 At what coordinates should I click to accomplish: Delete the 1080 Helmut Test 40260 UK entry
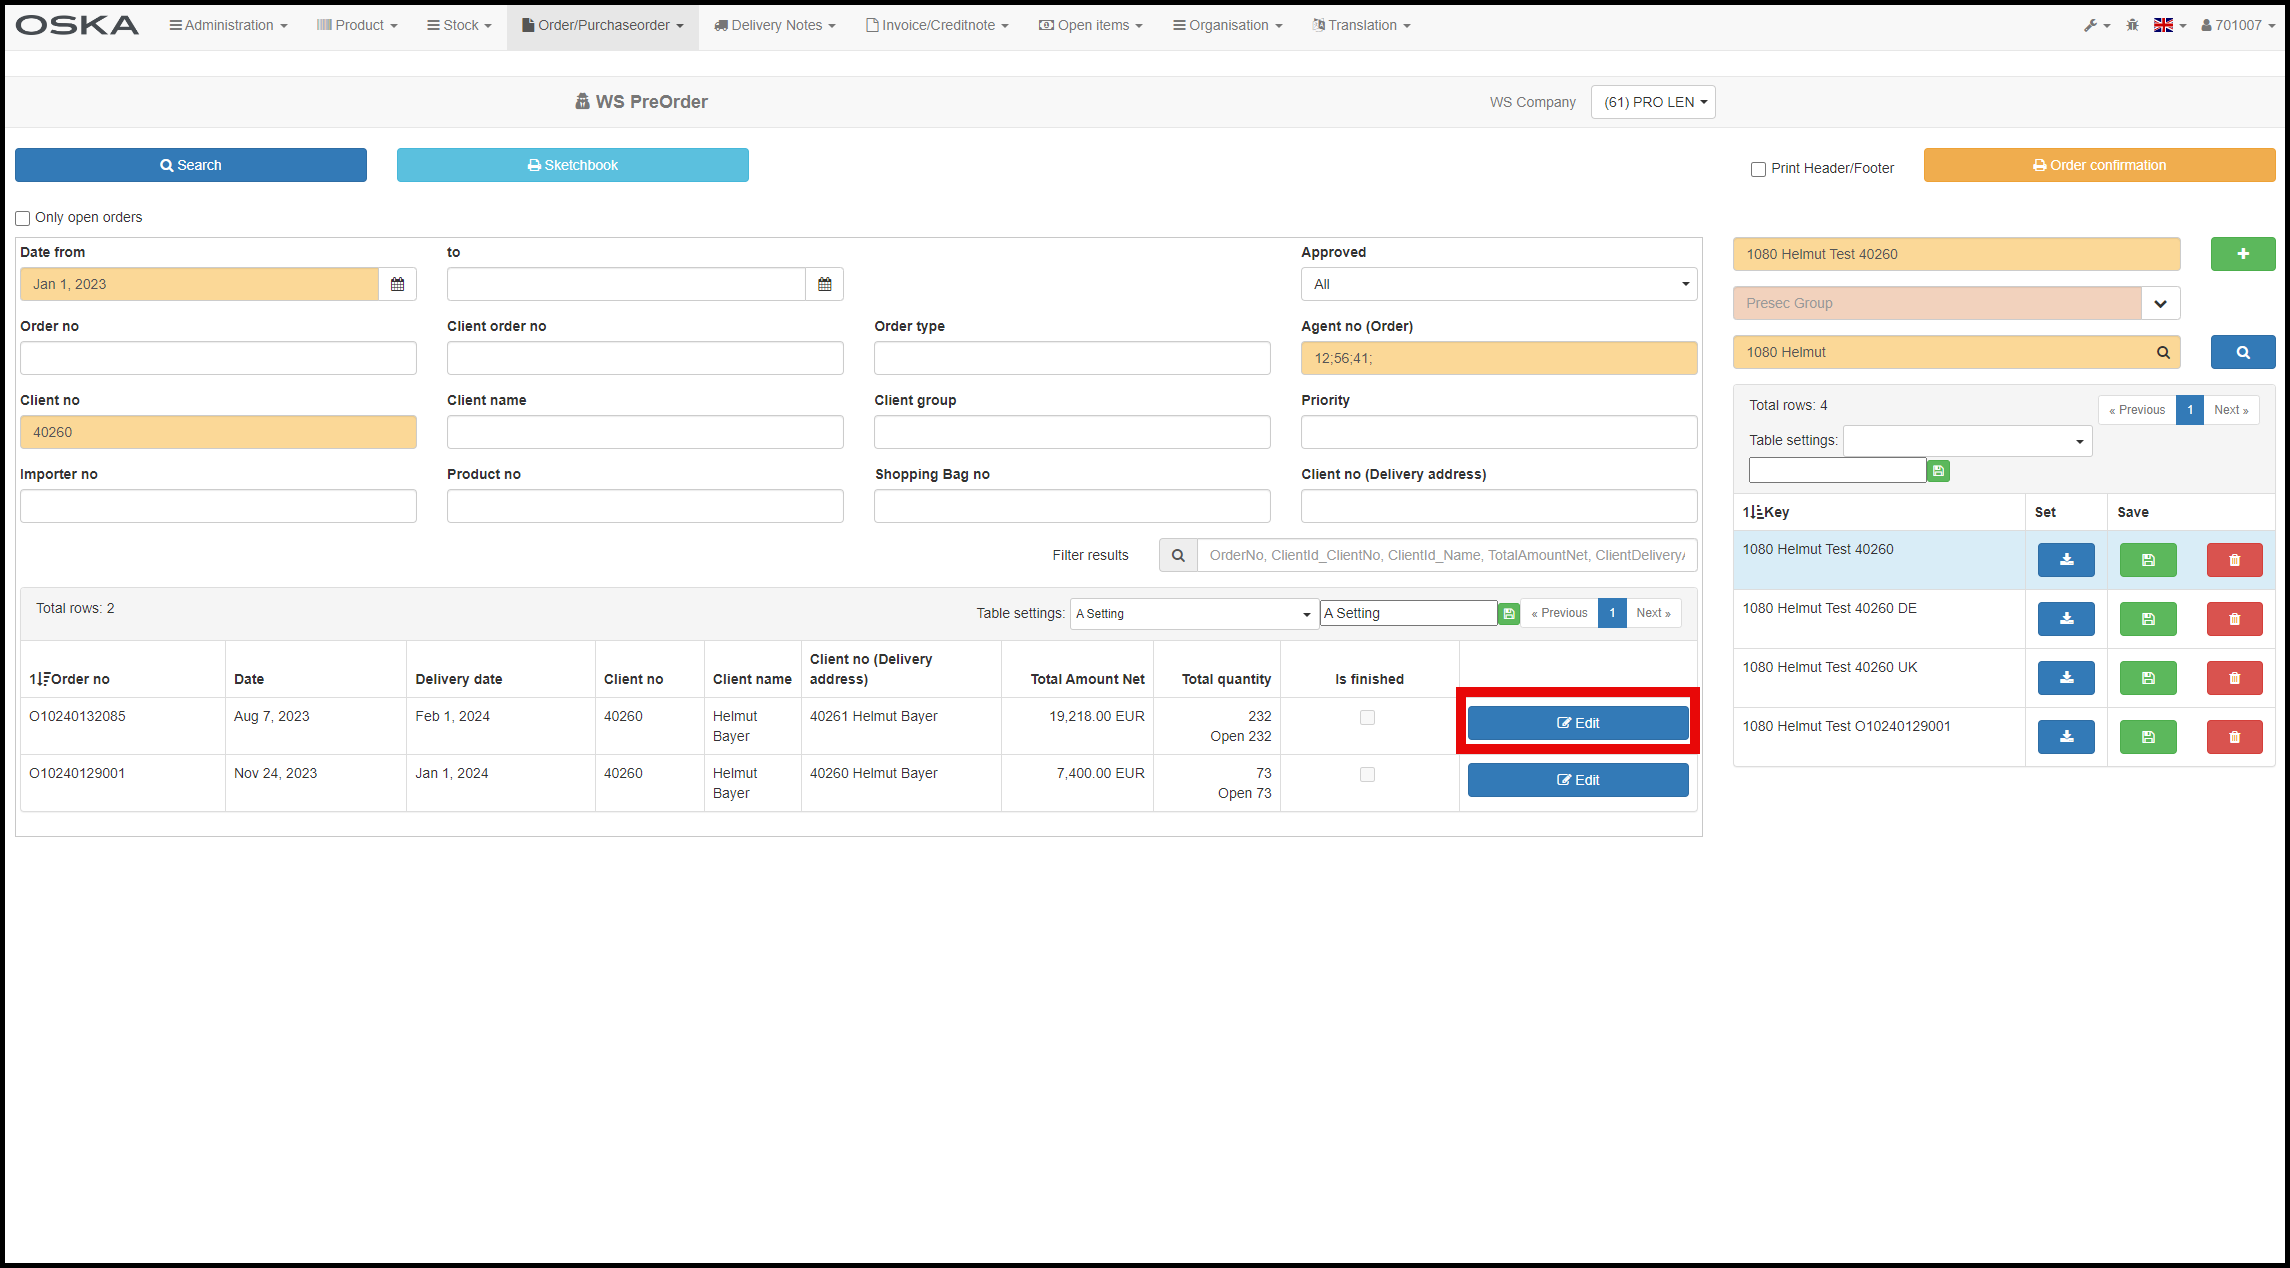(2234, 678)
